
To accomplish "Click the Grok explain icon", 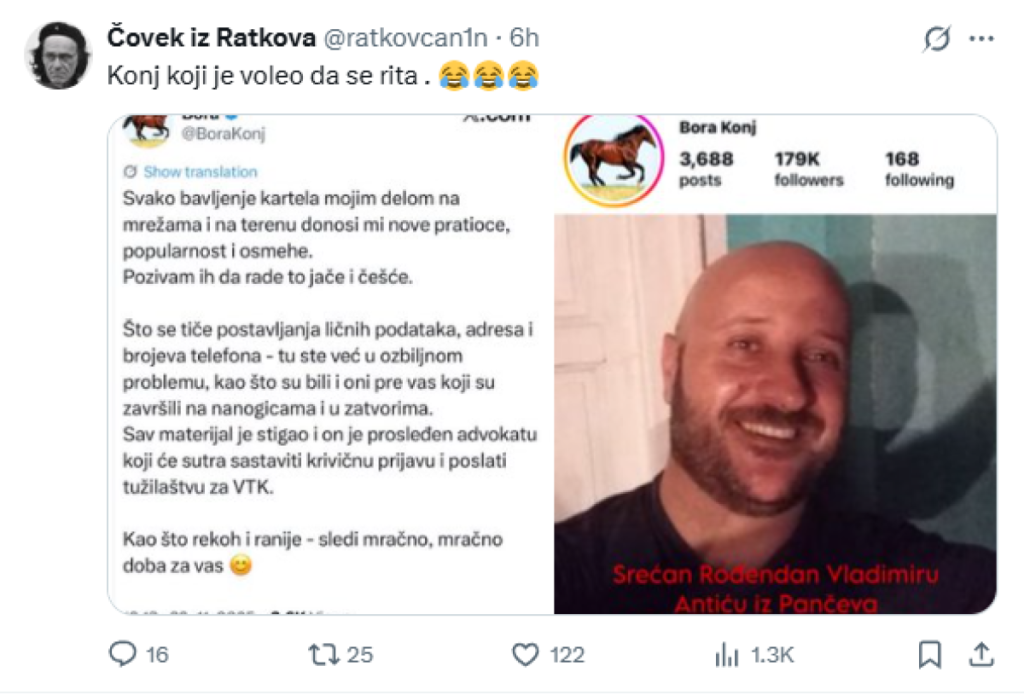I will (936, 39).
